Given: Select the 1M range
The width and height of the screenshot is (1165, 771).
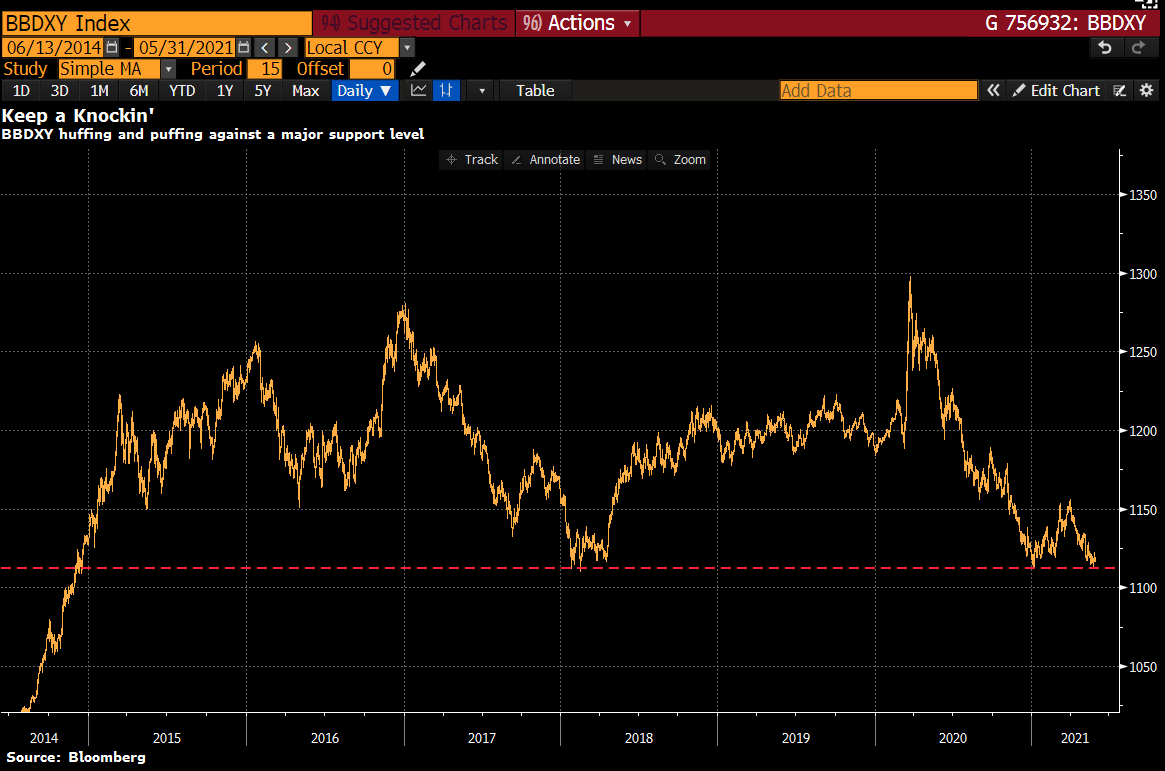Looking at the screenshot, I should 99,91.
